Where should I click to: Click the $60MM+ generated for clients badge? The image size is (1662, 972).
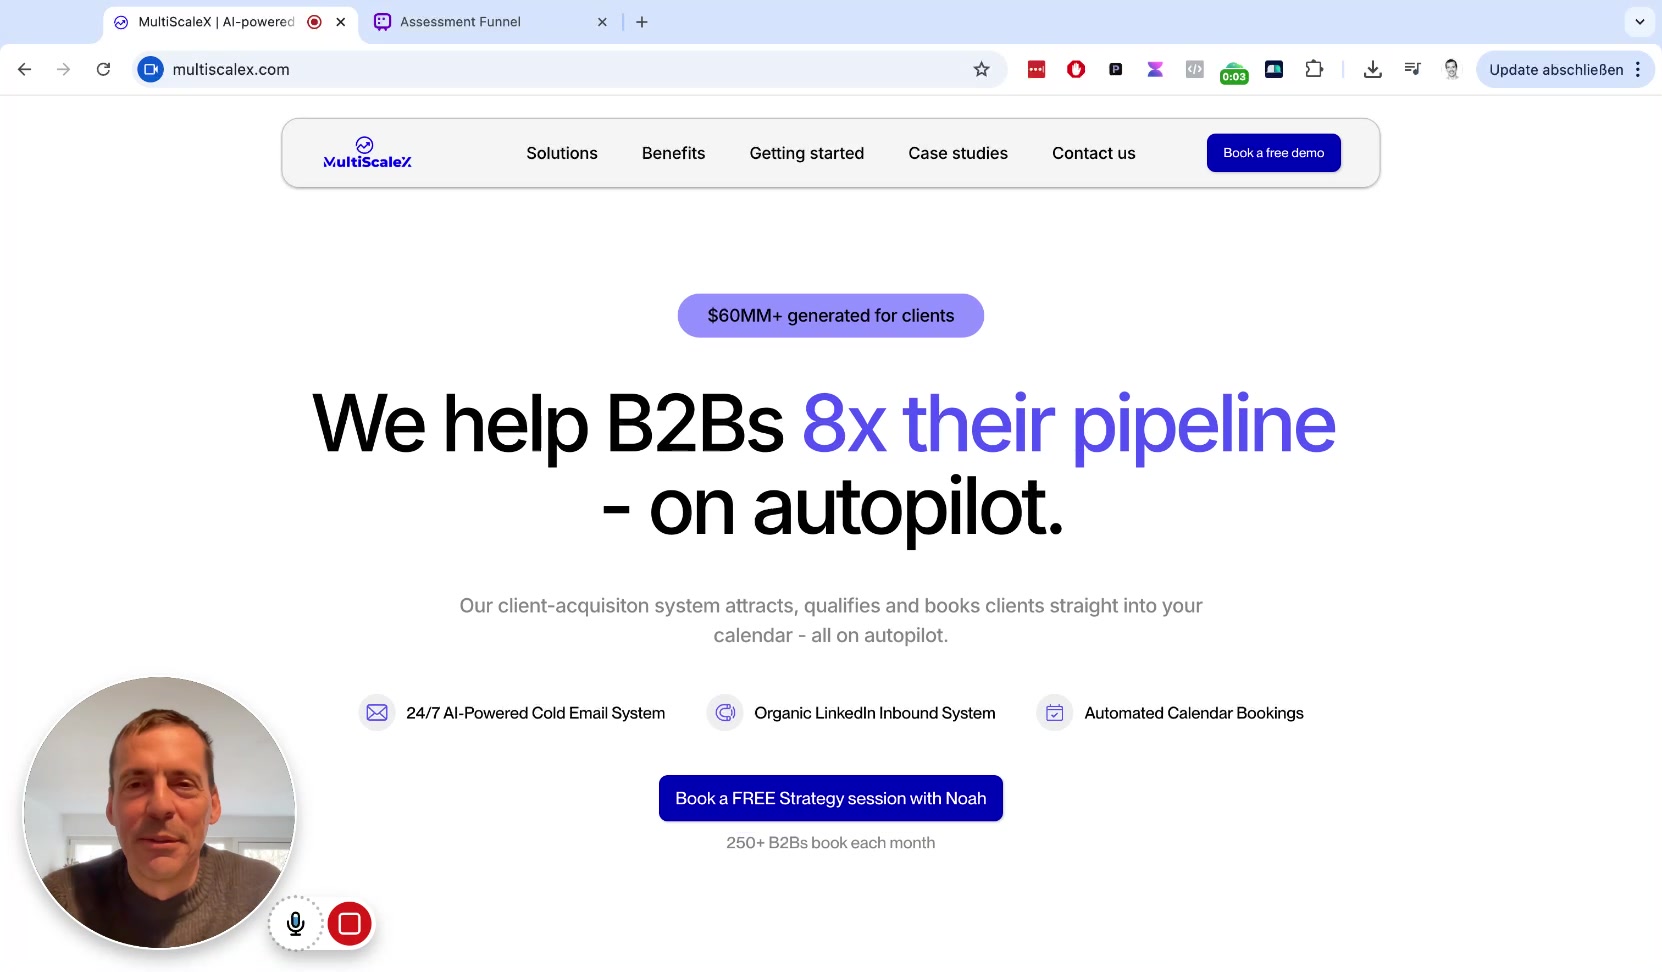(831, 316)
